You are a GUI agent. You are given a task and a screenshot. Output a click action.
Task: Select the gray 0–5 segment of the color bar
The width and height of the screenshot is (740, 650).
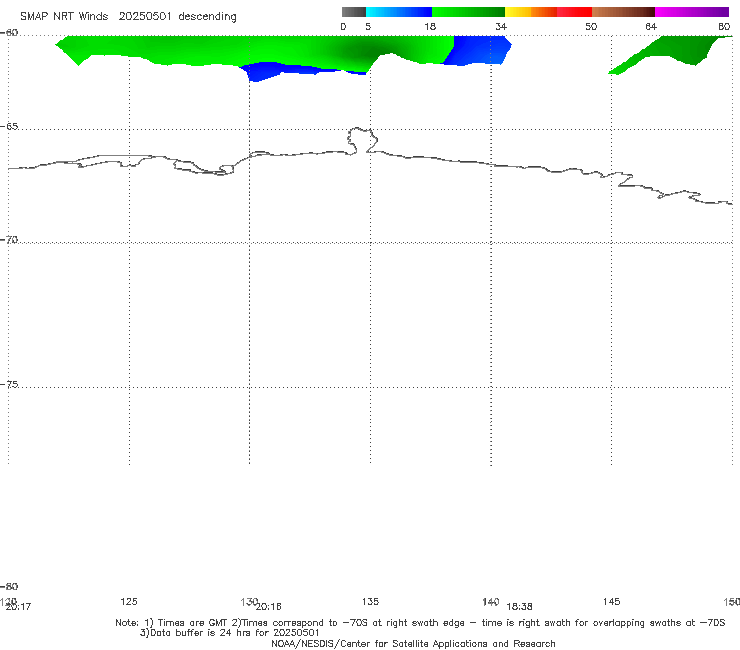point(354,12)
